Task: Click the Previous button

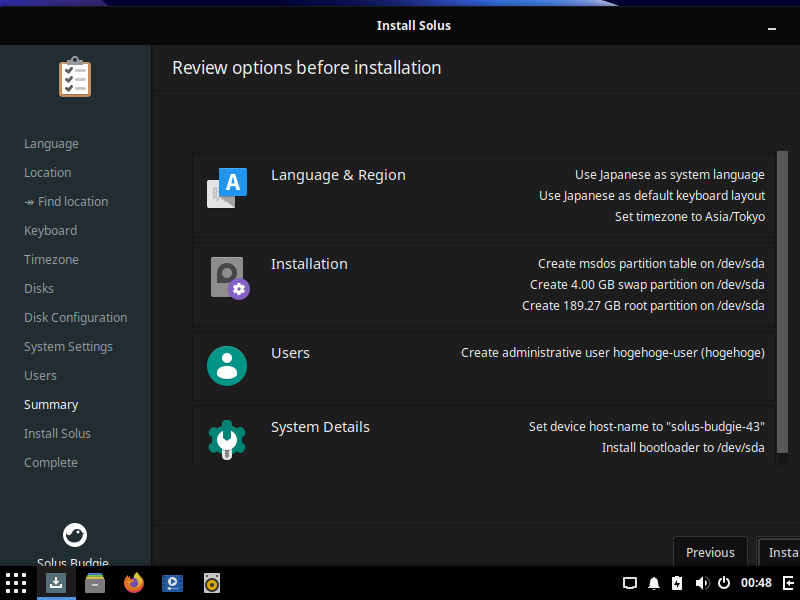Action: click(x=710, y=552)
